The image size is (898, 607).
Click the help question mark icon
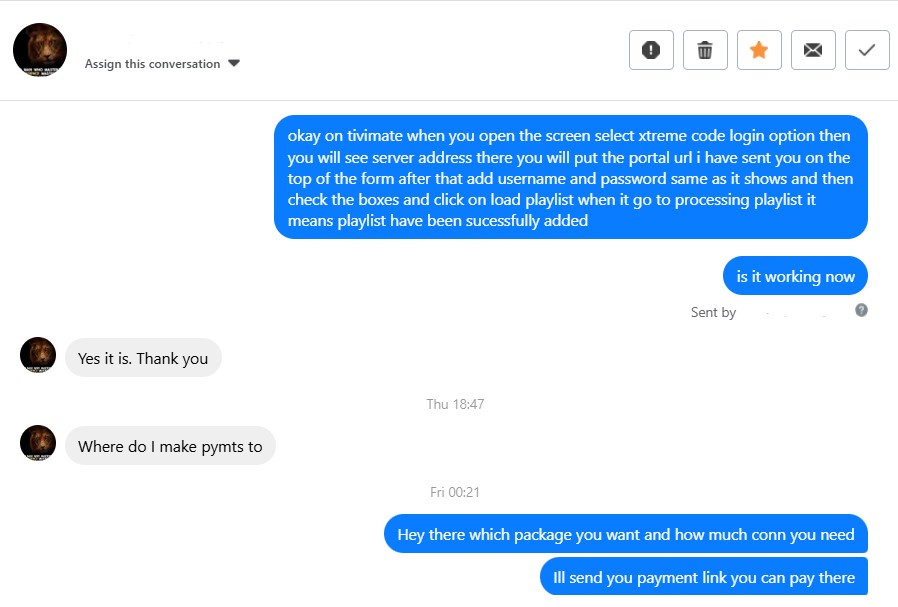pyautogui.click(x=861, y=310)
